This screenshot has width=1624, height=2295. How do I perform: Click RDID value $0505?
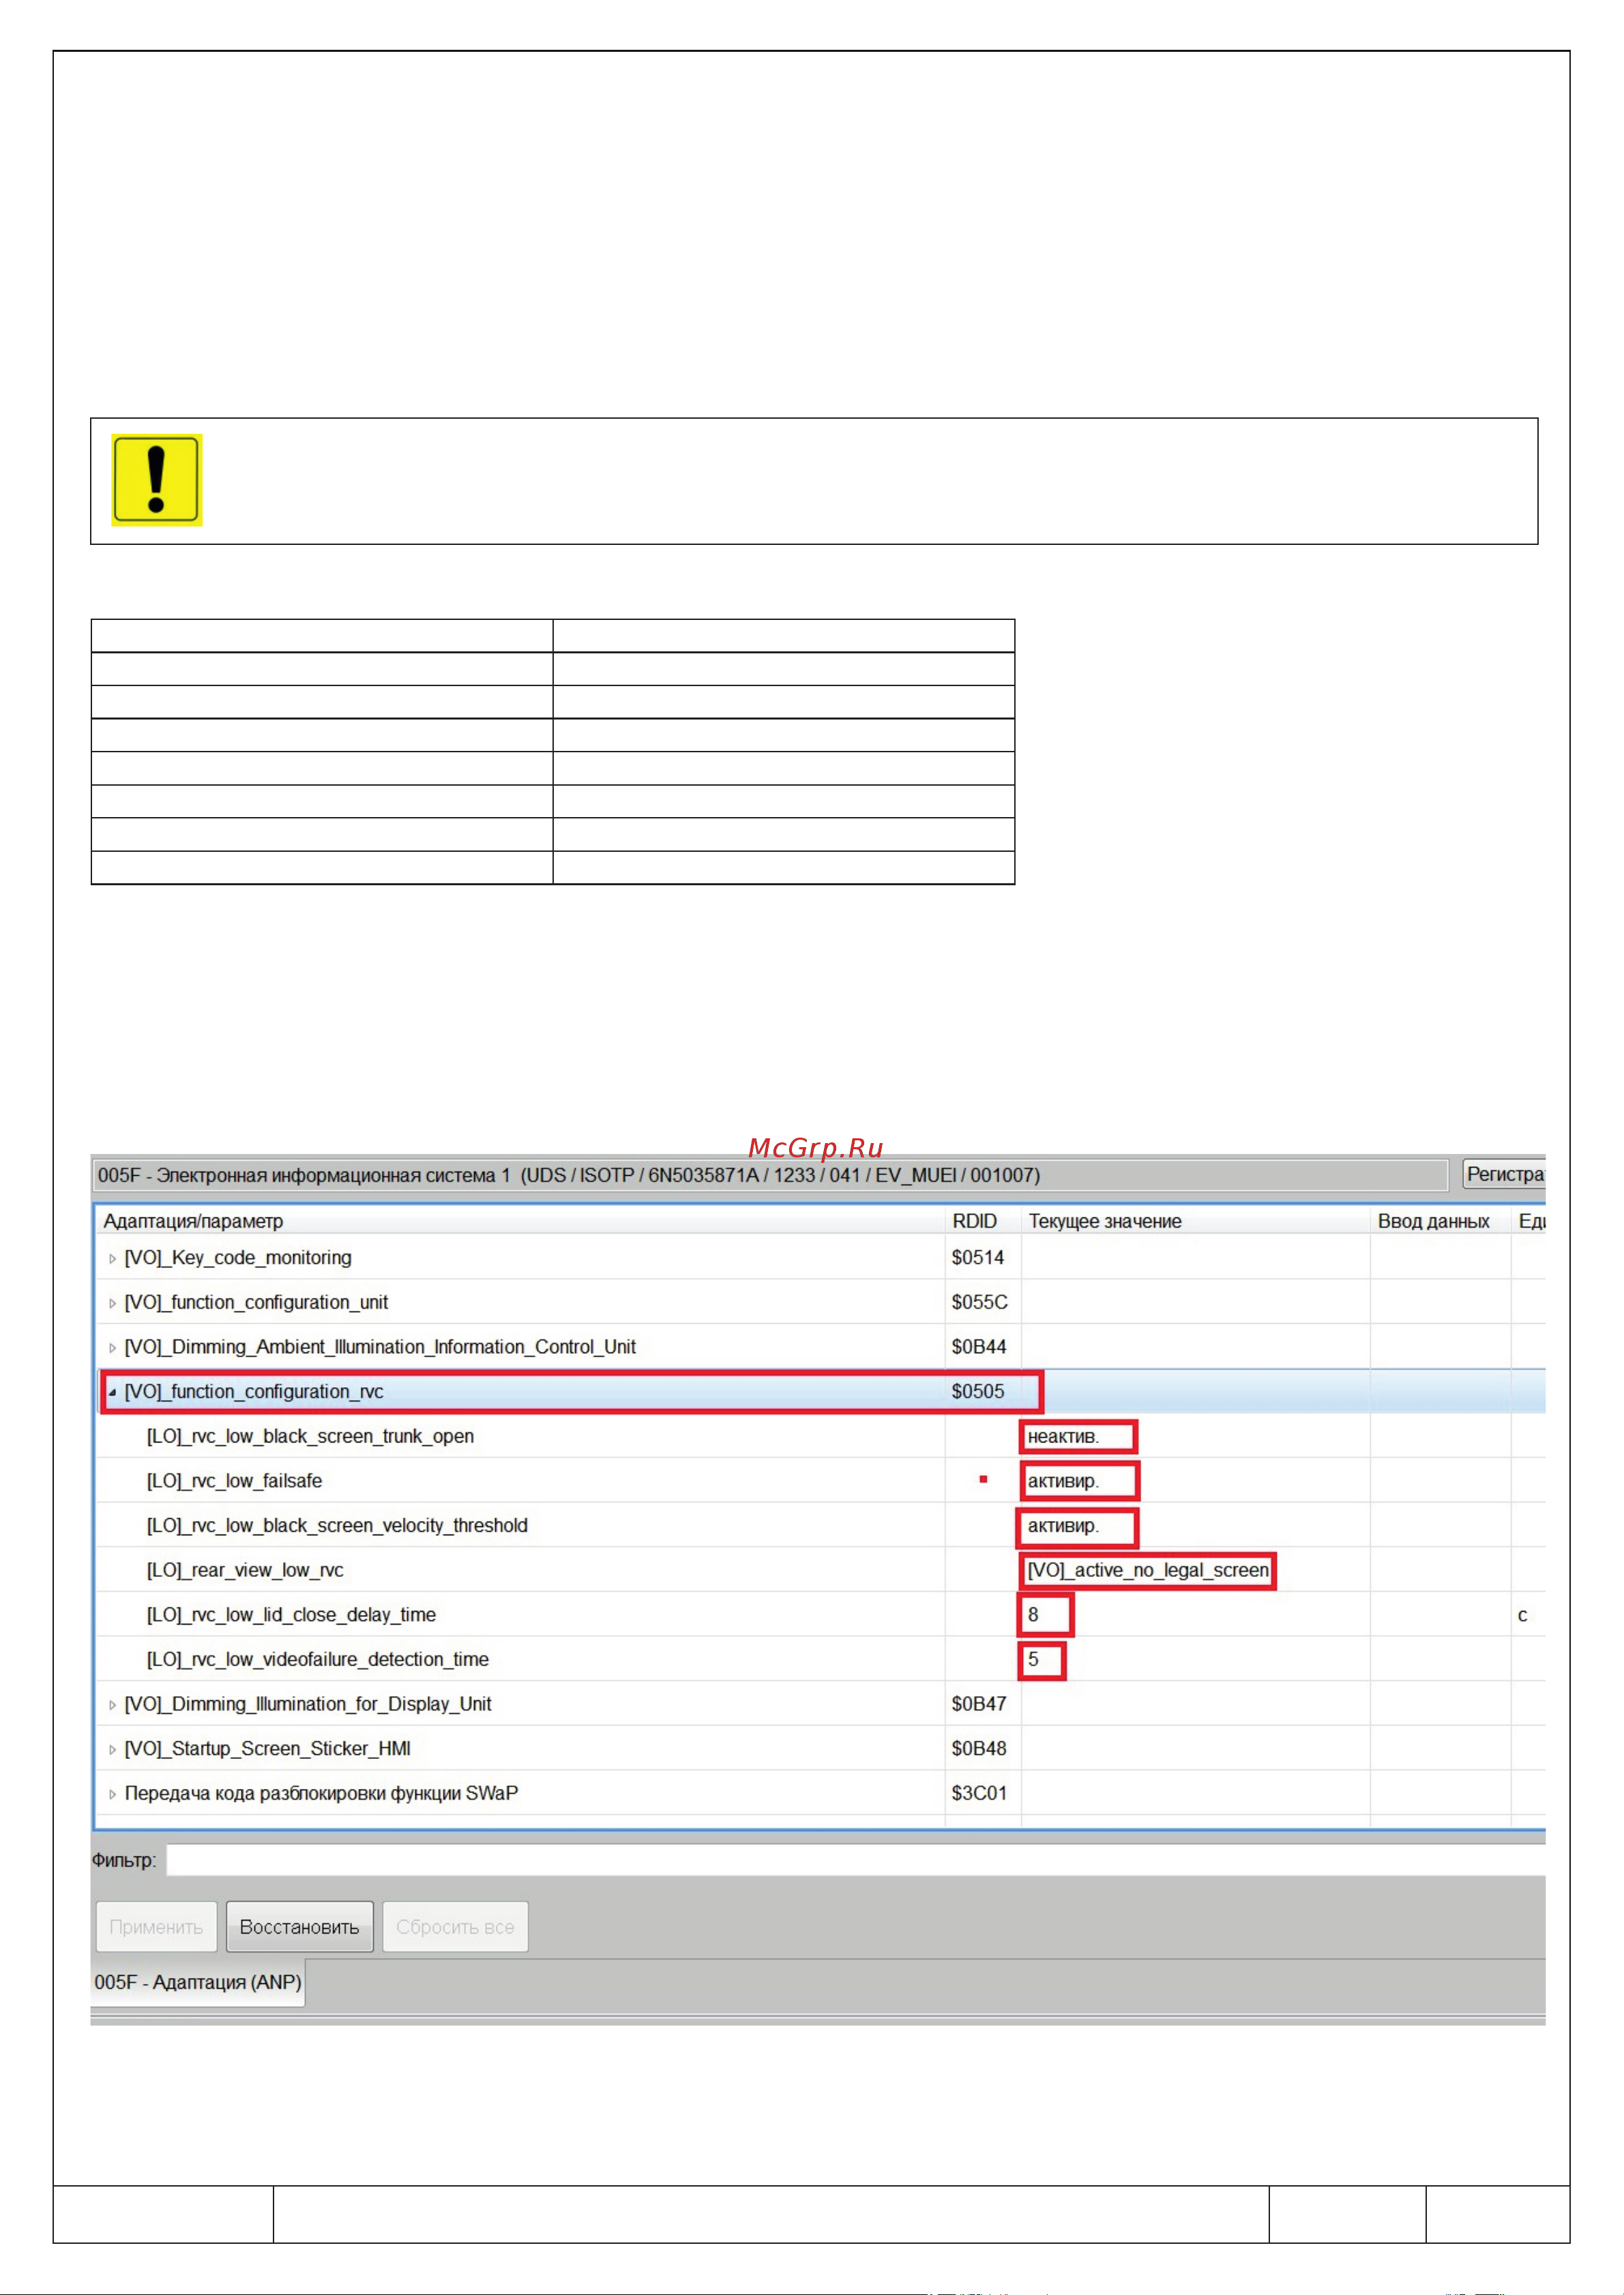click(977, 1392)
